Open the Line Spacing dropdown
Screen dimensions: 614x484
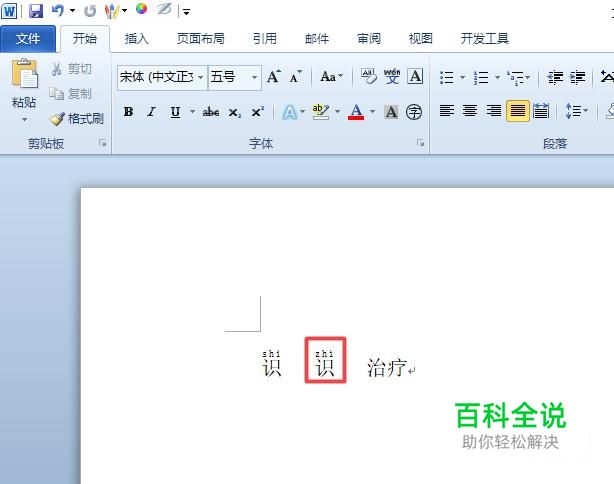point(576,111)
